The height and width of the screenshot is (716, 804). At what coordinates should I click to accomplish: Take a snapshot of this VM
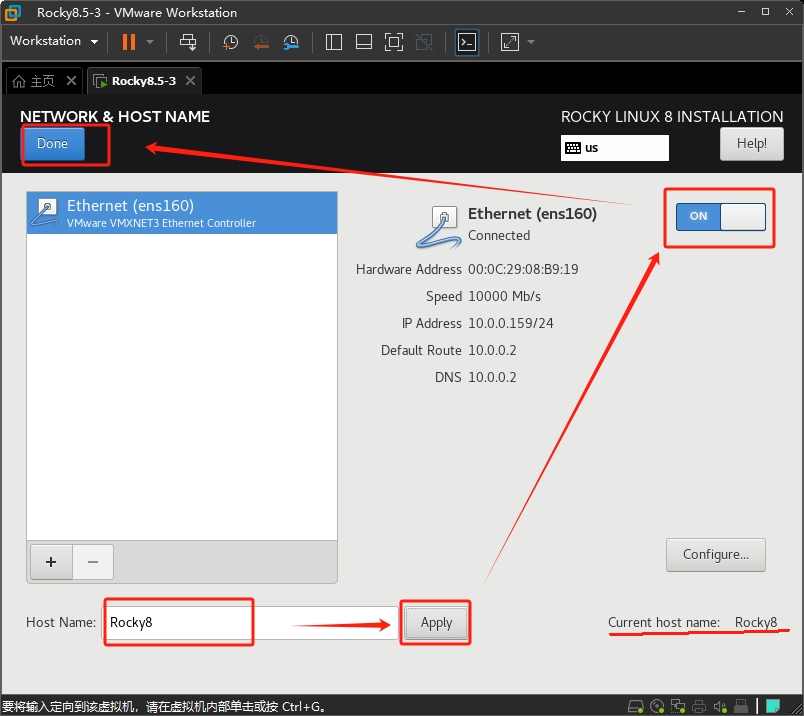point(230,42)
